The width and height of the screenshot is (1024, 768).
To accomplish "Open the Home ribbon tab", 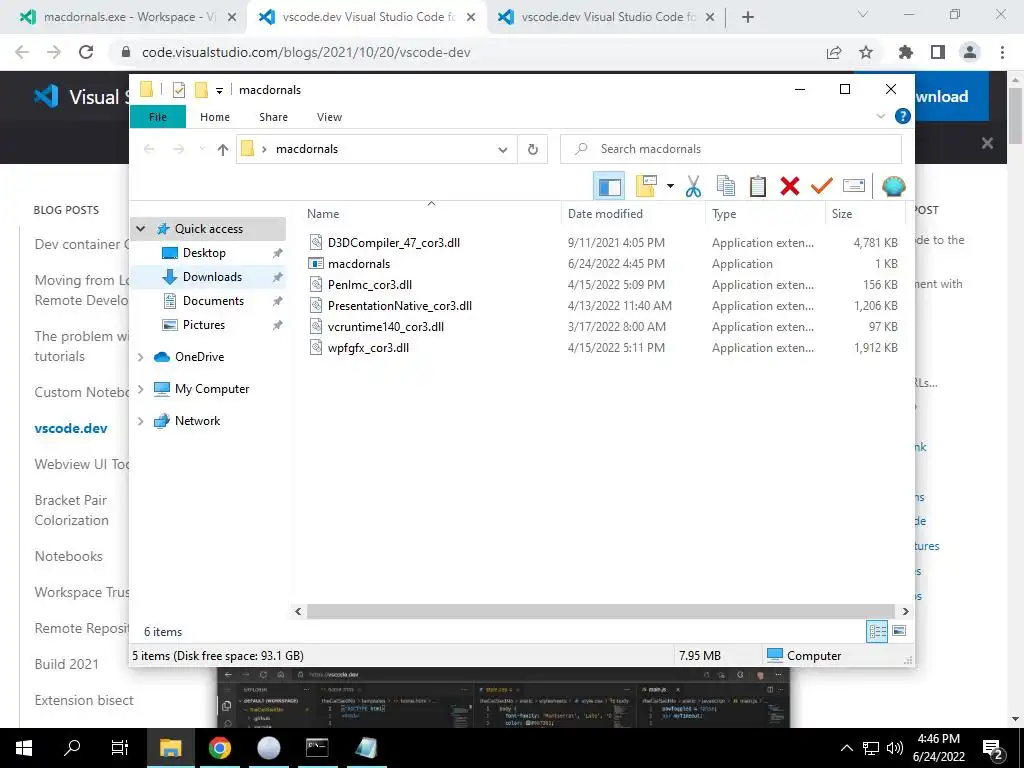I will (x=215, y=117).
